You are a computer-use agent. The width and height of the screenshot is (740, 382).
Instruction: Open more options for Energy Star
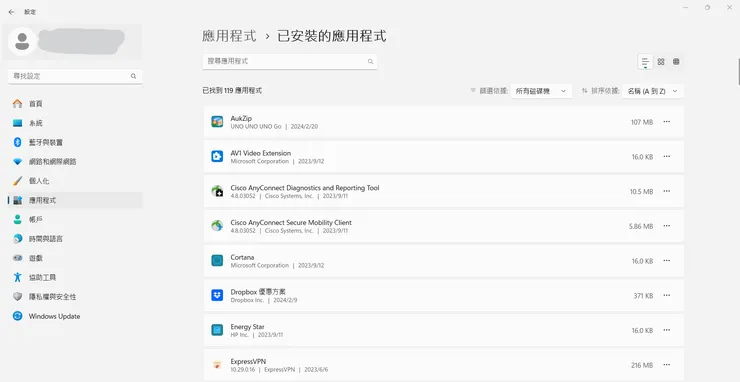pos(666,330)
